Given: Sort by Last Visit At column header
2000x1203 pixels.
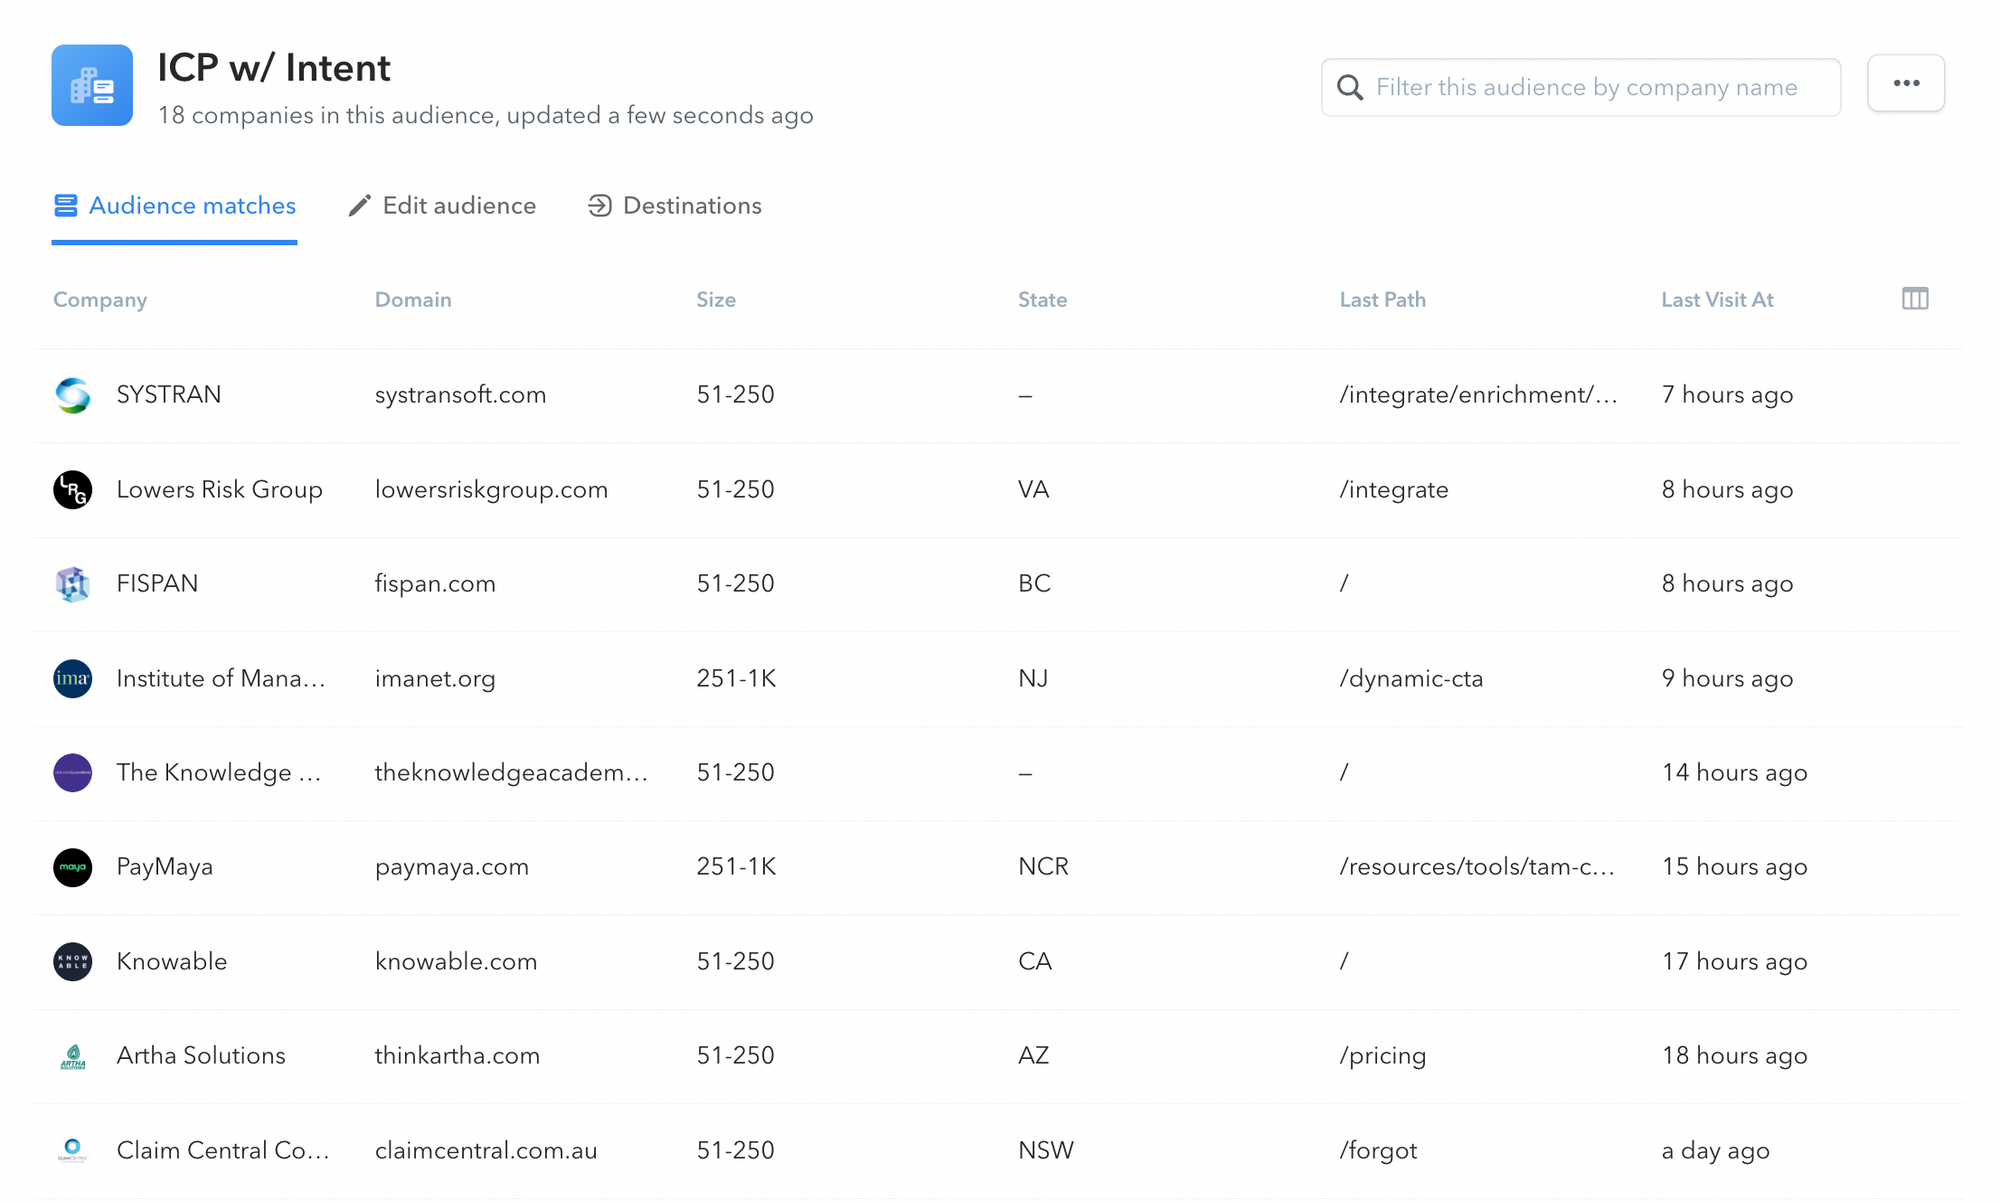Looking at the screenshot, I should (x=1717, y=300).
